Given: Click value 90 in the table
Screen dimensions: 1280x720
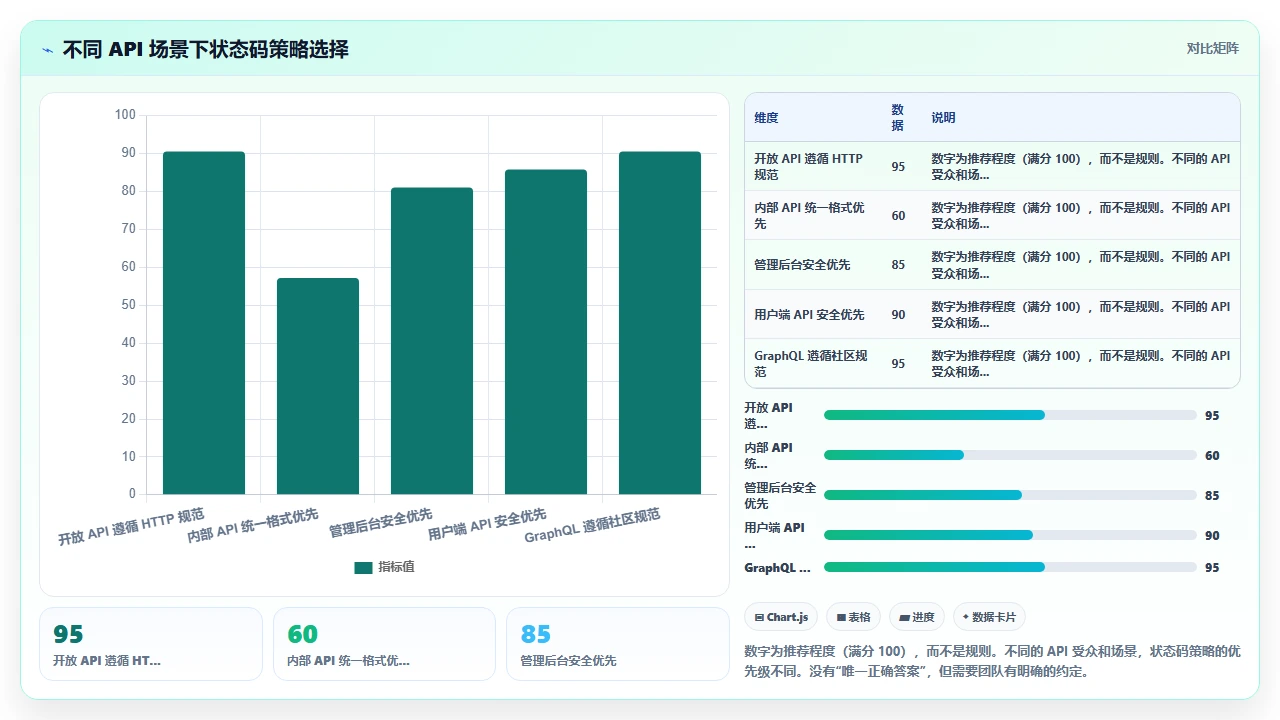Looking at the screenshot, I should [x=898, y=314].
